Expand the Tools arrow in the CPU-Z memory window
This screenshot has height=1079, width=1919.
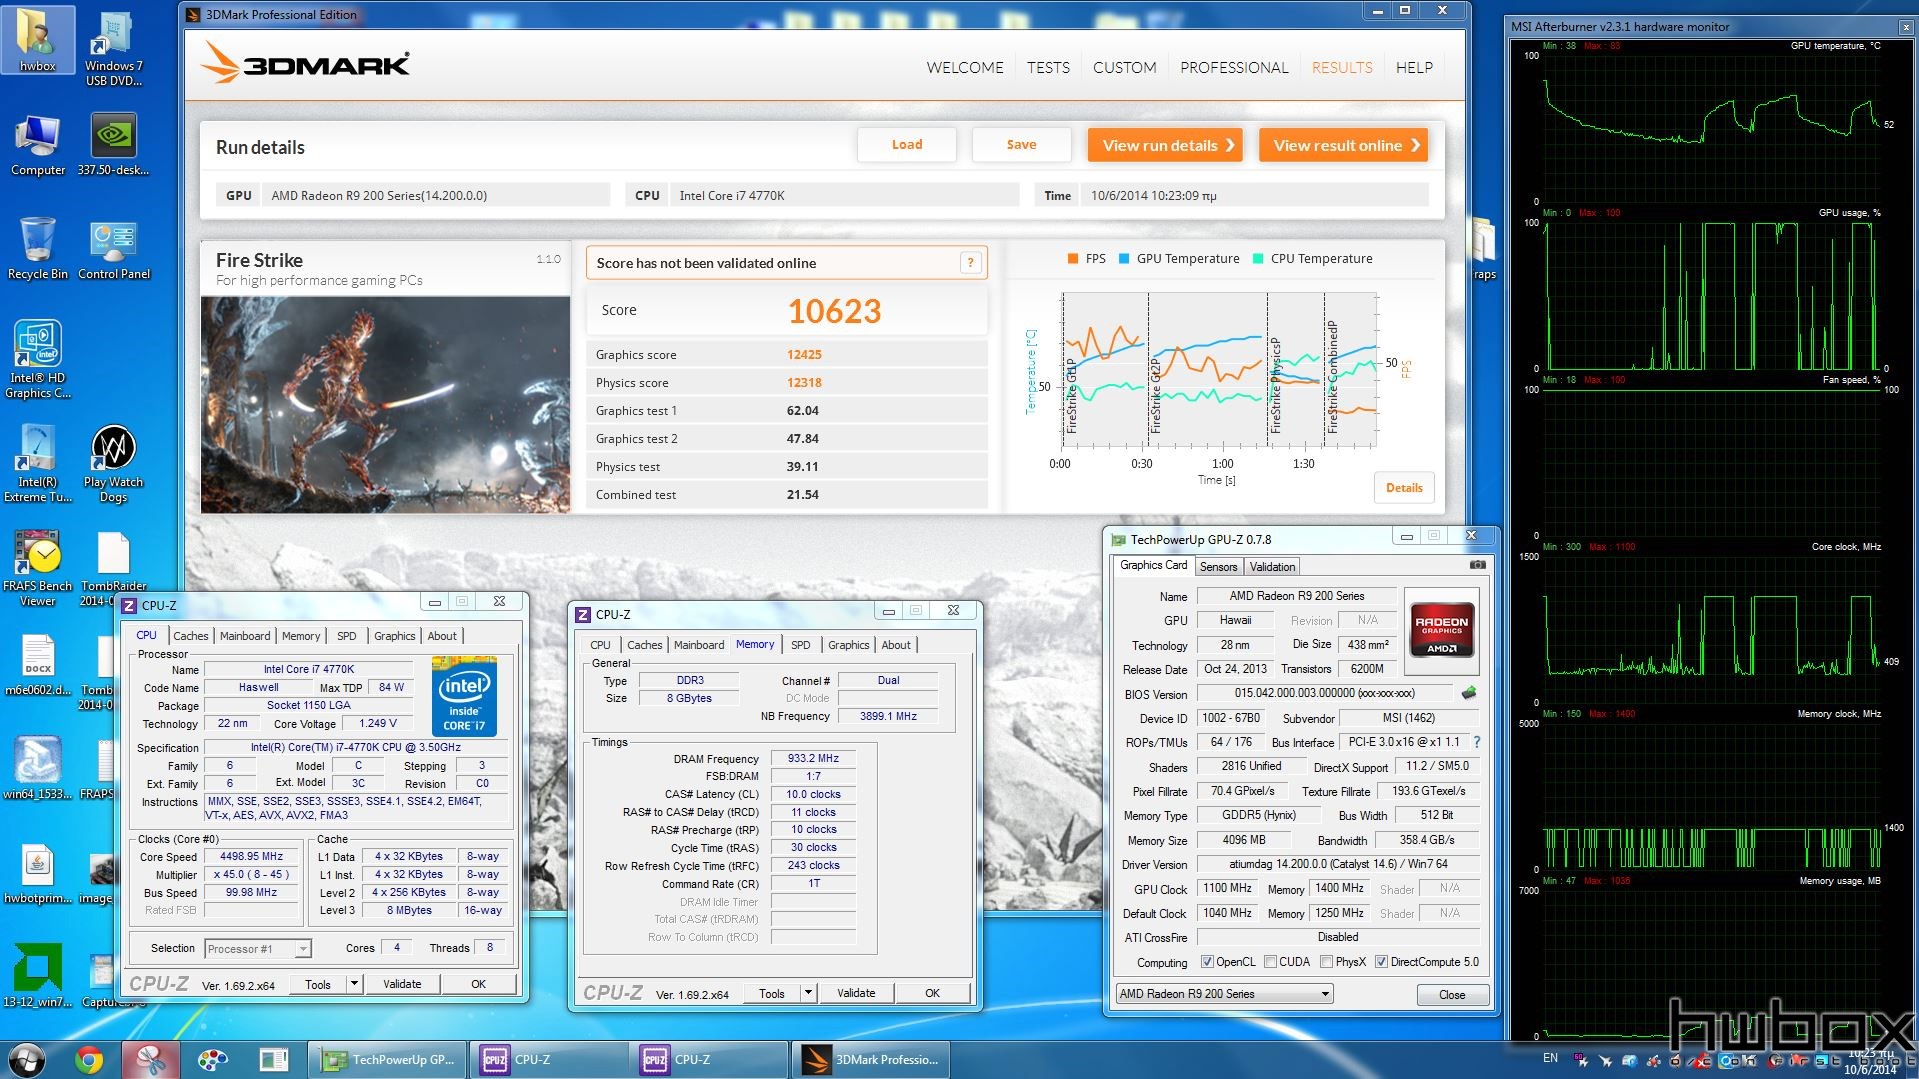(x=807, y=993)
